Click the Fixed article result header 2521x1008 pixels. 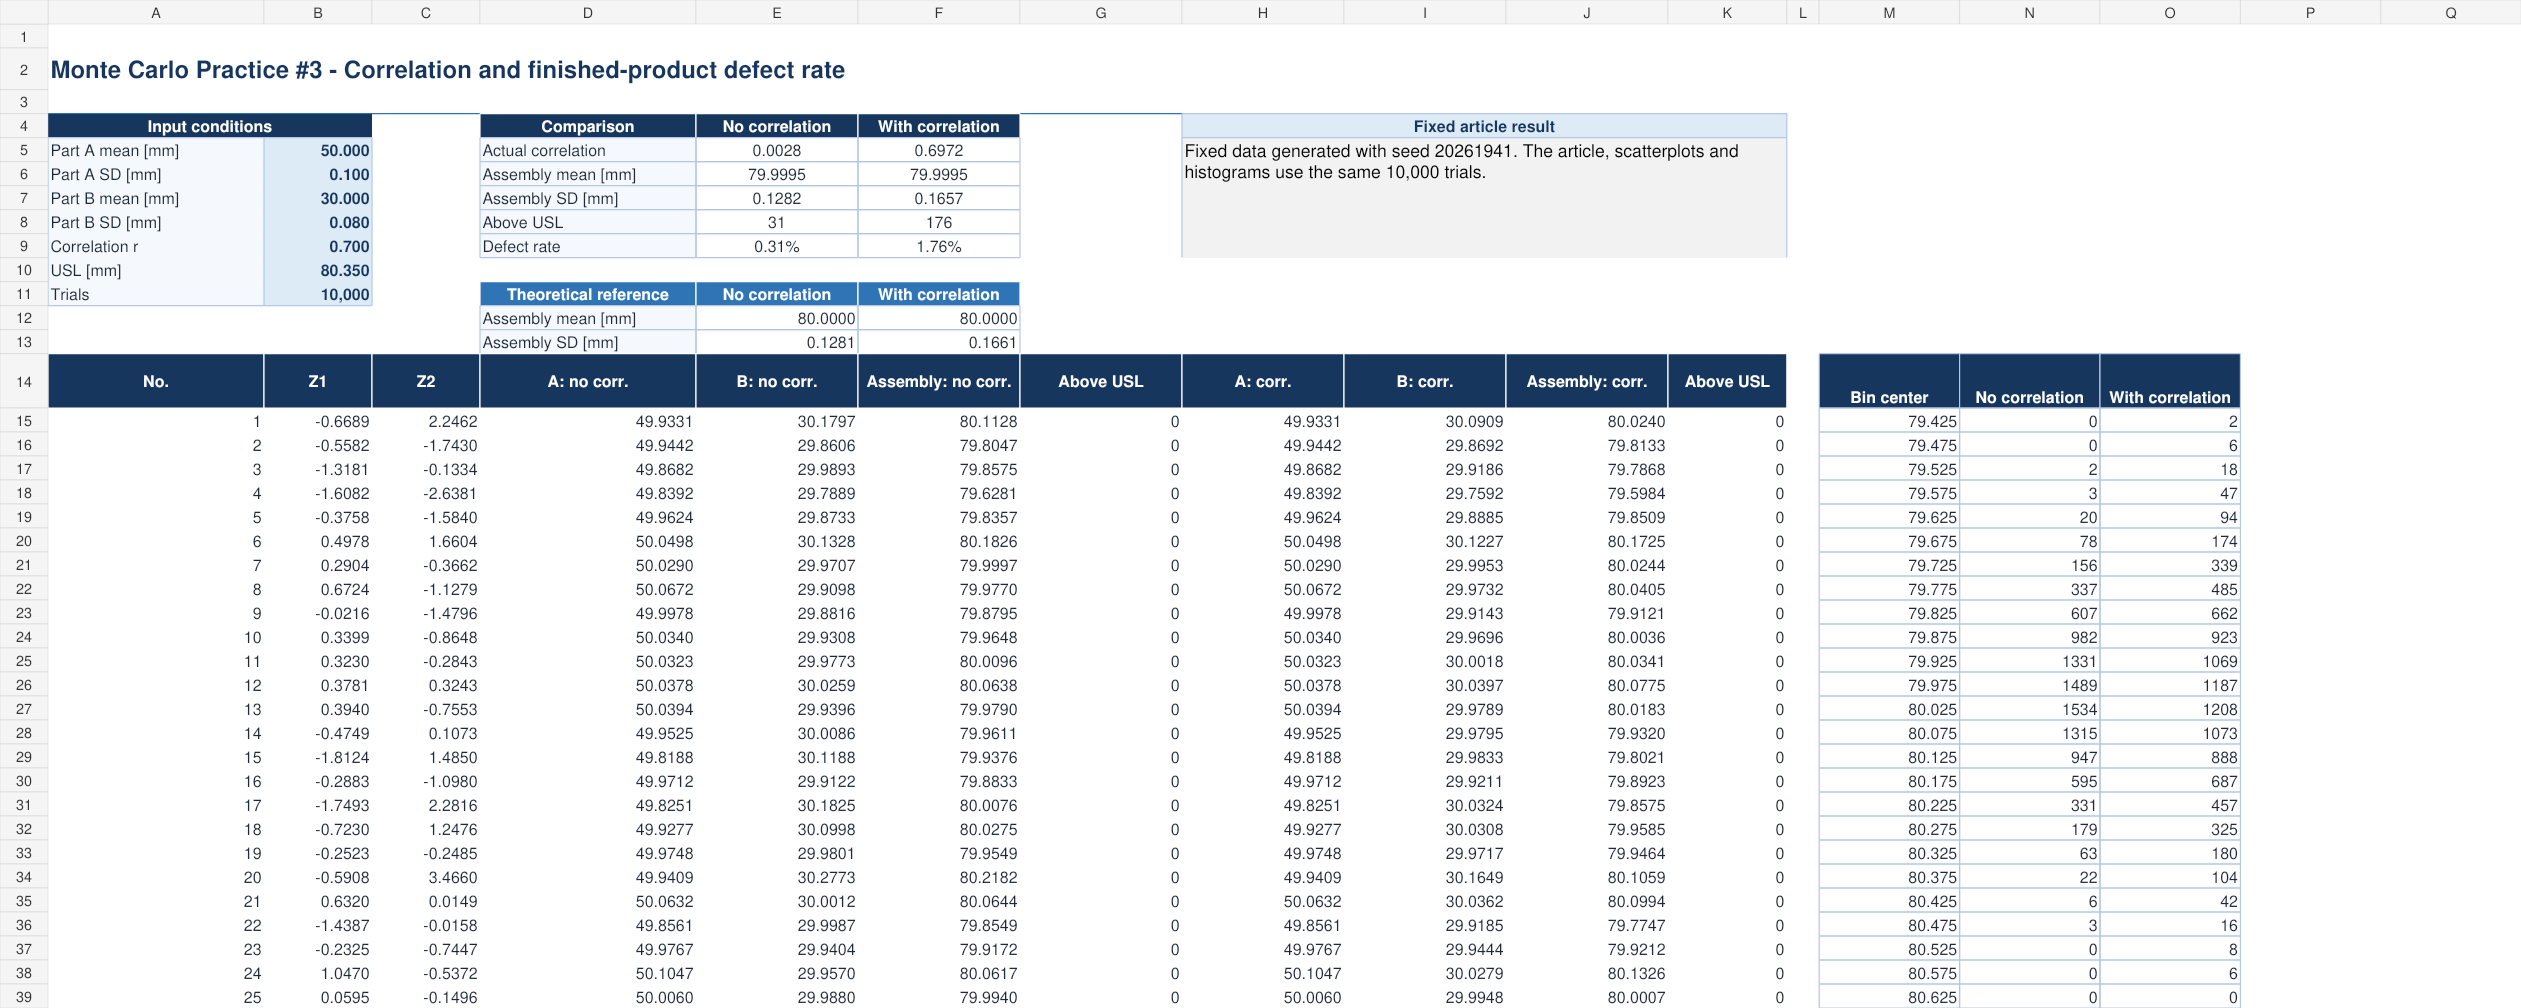click(1484, 126)
